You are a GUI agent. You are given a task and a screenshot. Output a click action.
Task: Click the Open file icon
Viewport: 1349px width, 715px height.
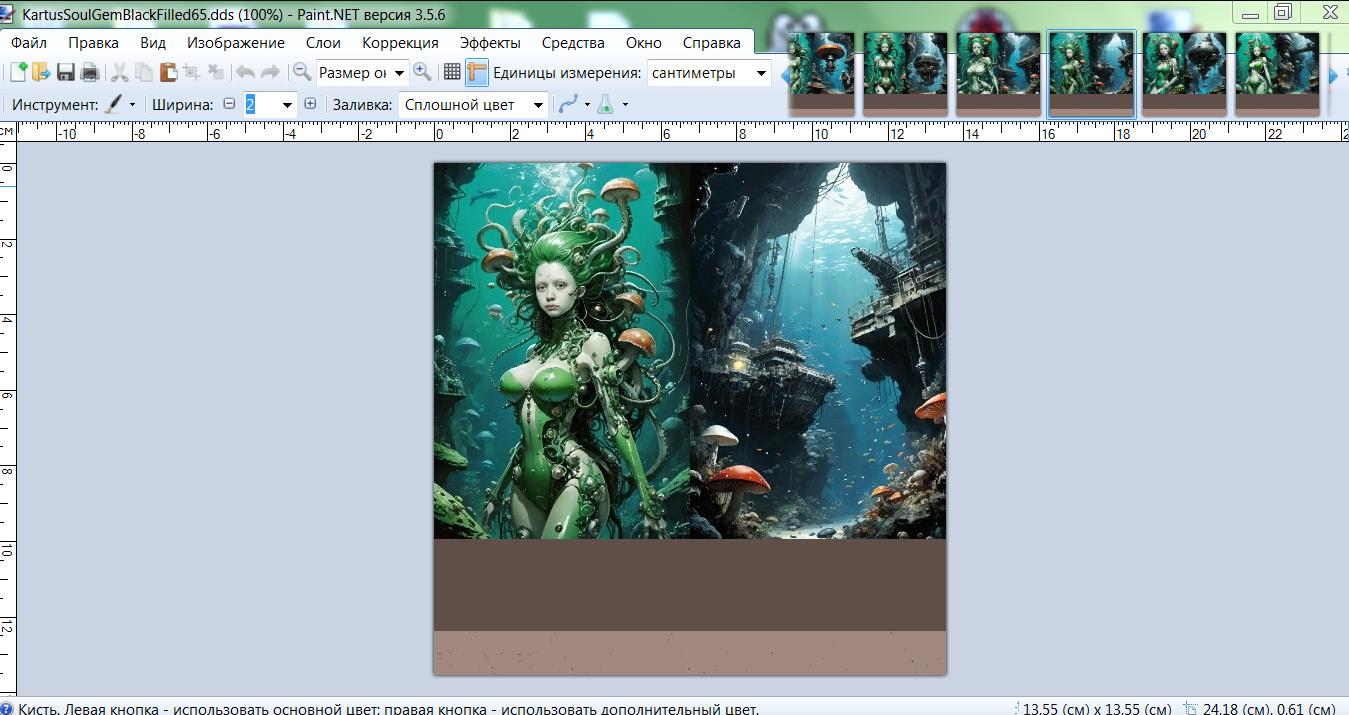point(41,72)
